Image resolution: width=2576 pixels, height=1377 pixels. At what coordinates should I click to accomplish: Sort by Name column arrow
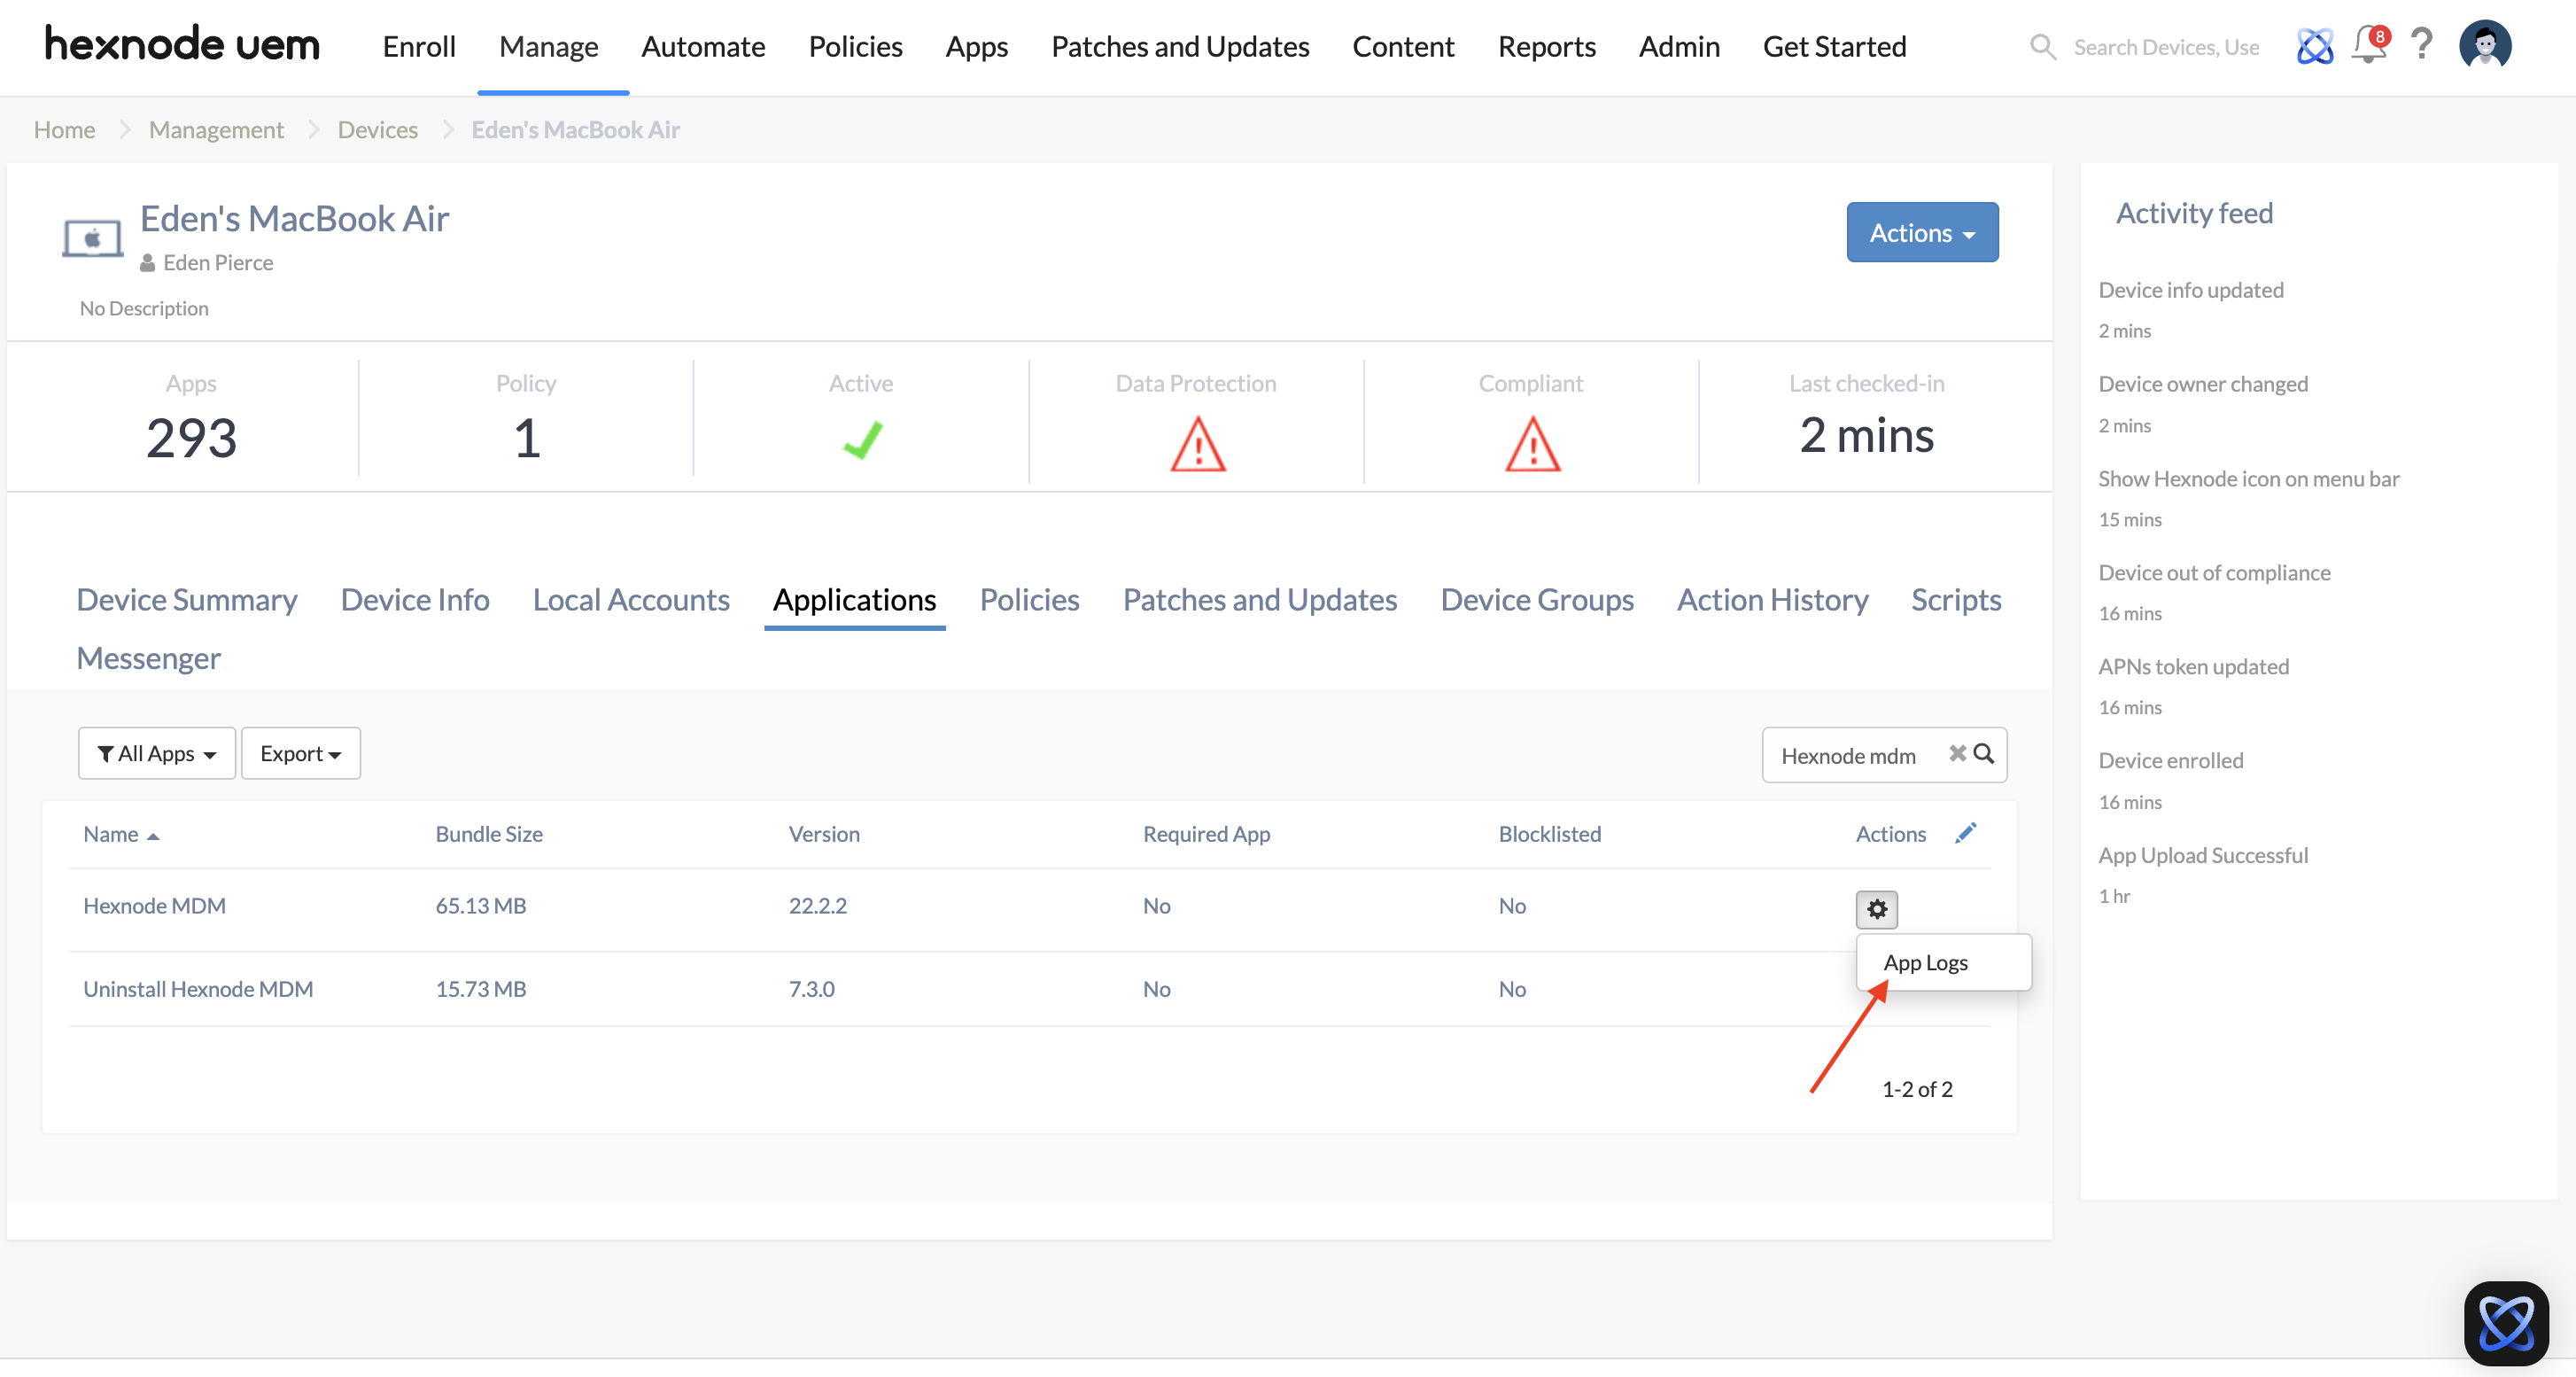[x=153, y=836]
